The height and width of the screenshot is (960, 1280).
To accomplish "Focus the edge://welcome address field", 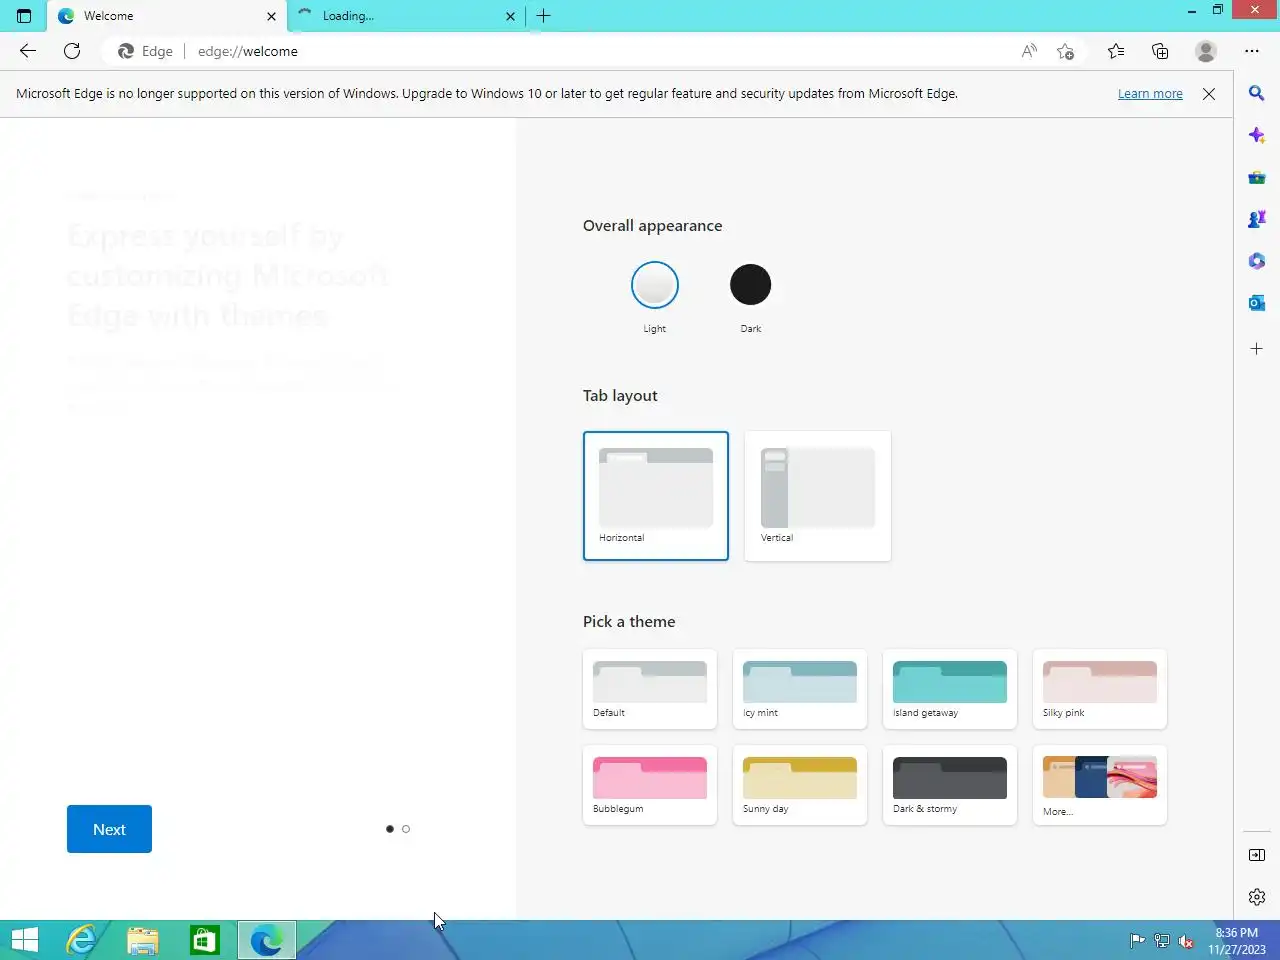I will [x=600, y=51].
